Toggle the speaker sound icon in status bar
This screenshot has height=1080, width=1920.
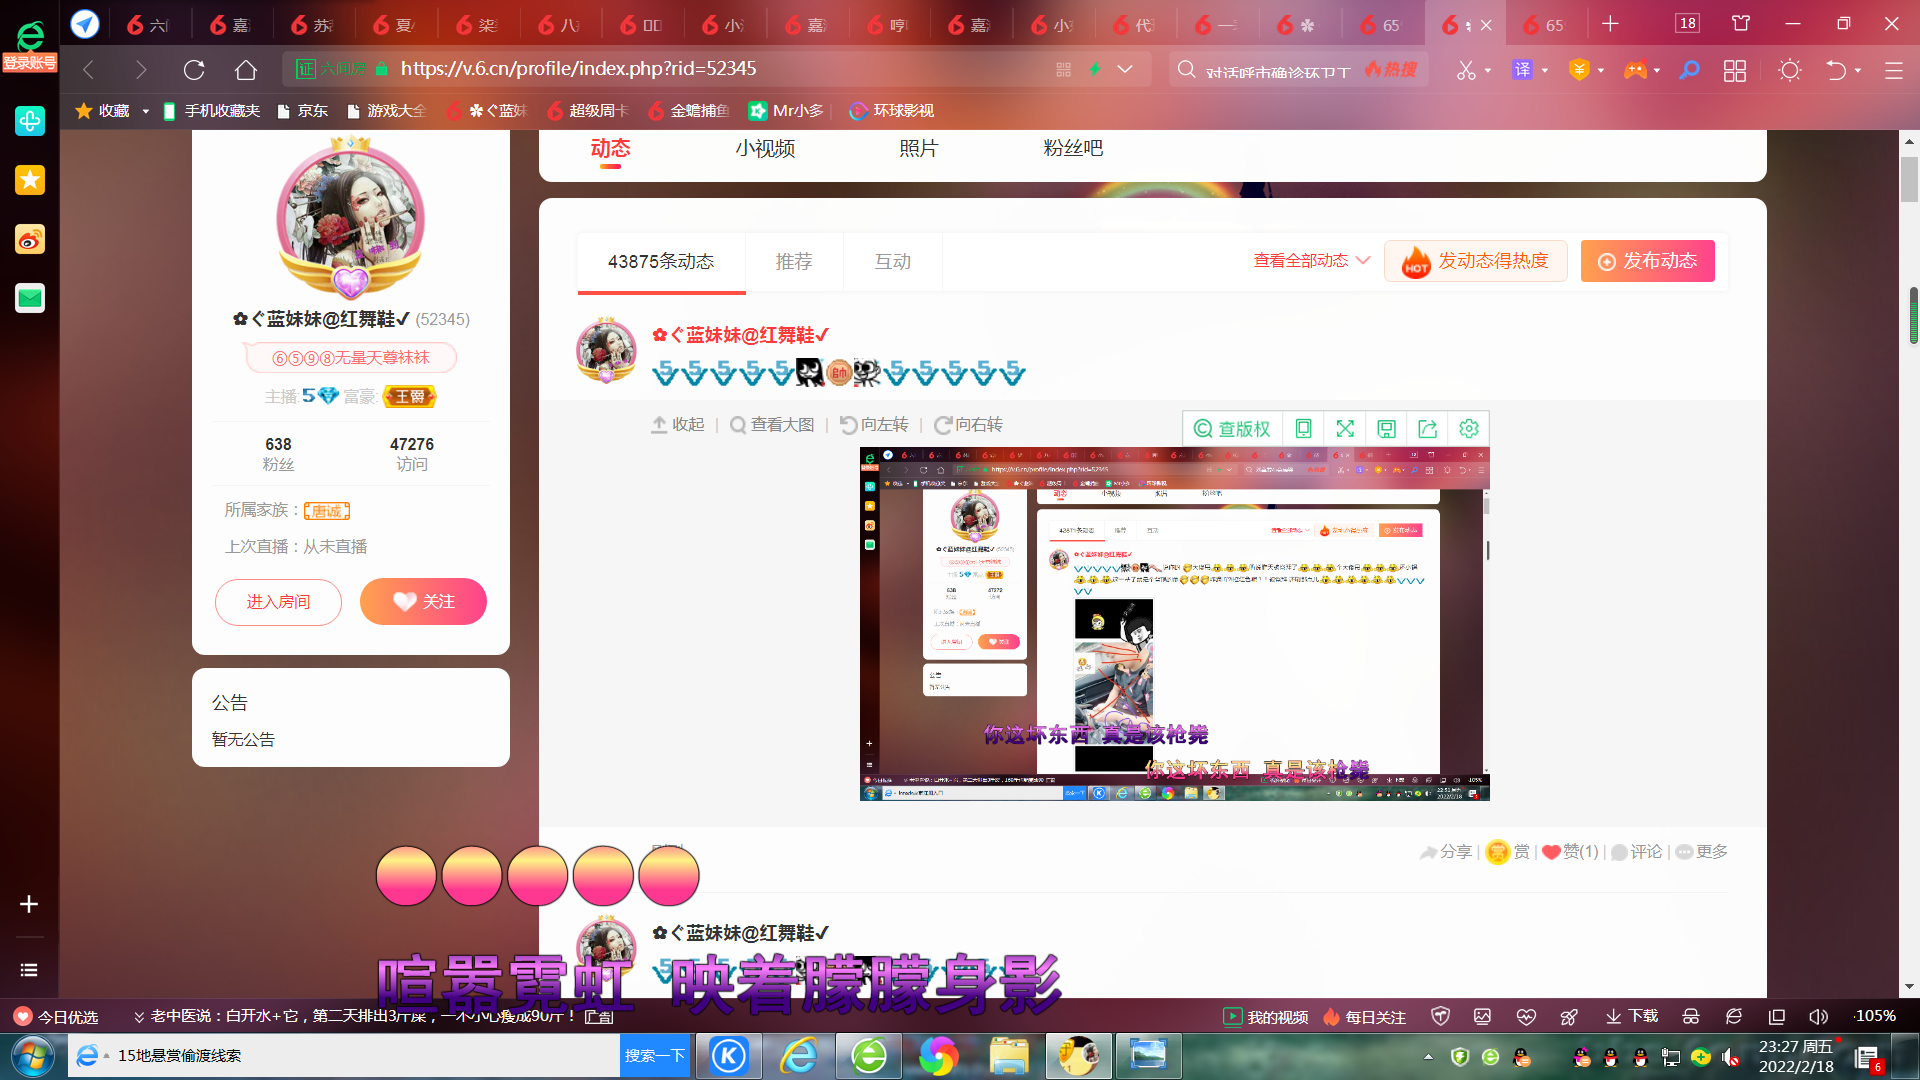tap(1819, 1016)
